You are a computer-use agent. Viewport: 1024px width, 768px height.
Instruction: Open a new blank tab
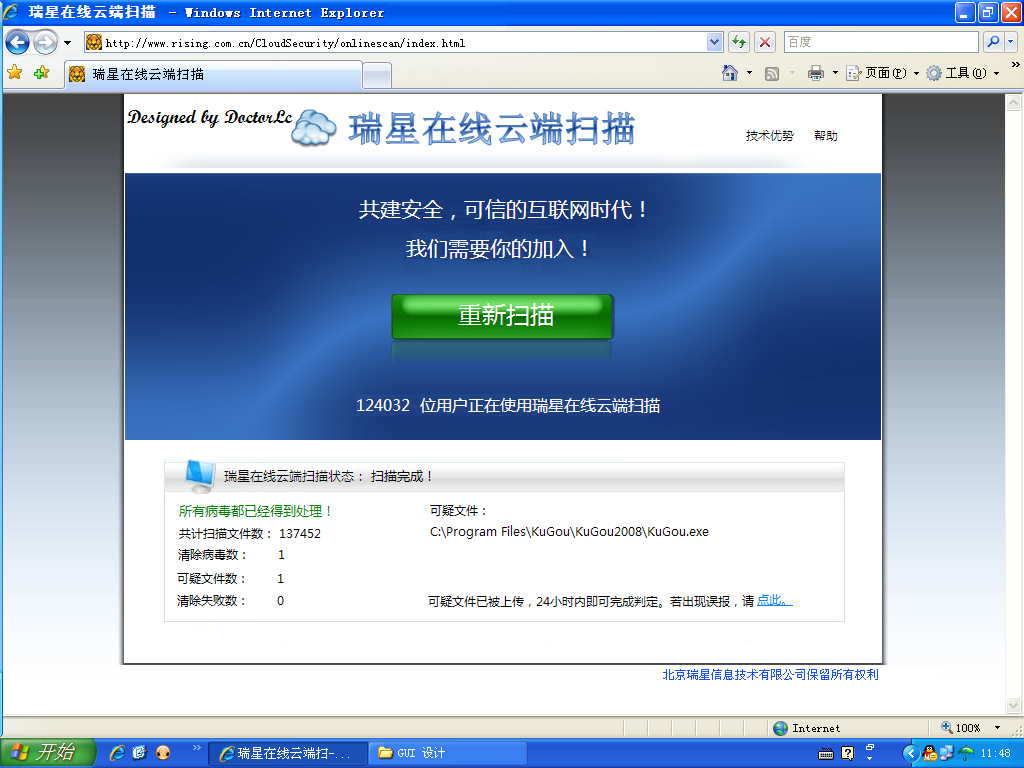(x=377, y=76)
